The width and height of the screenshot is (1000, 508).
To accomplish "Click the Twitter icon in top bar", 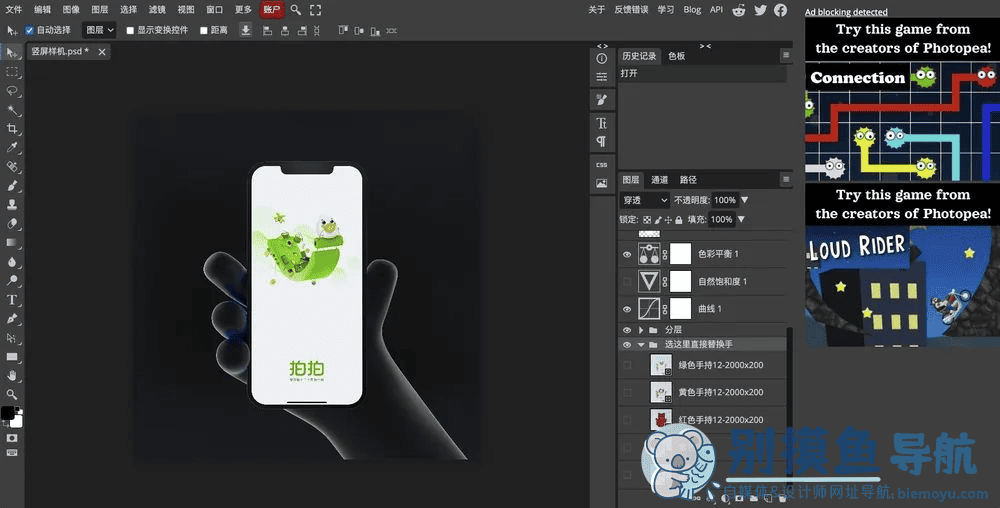I will click(x=760, y=10).
